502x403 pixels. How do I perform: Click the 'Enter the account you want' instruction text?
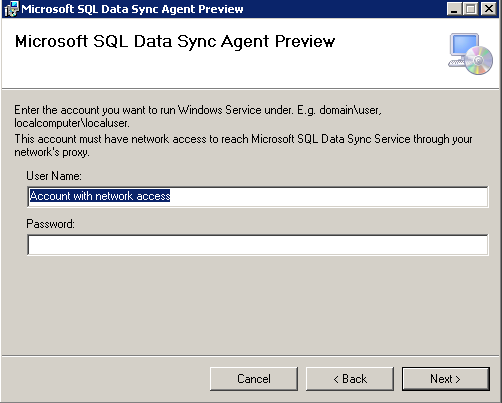tap(198, 116)
